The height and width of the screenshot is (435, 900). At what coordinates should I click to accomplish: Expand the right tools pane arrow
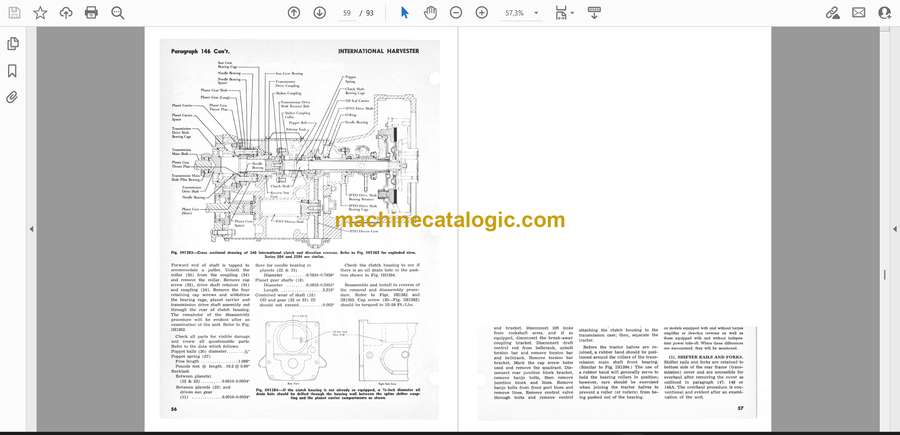point(894,229)
